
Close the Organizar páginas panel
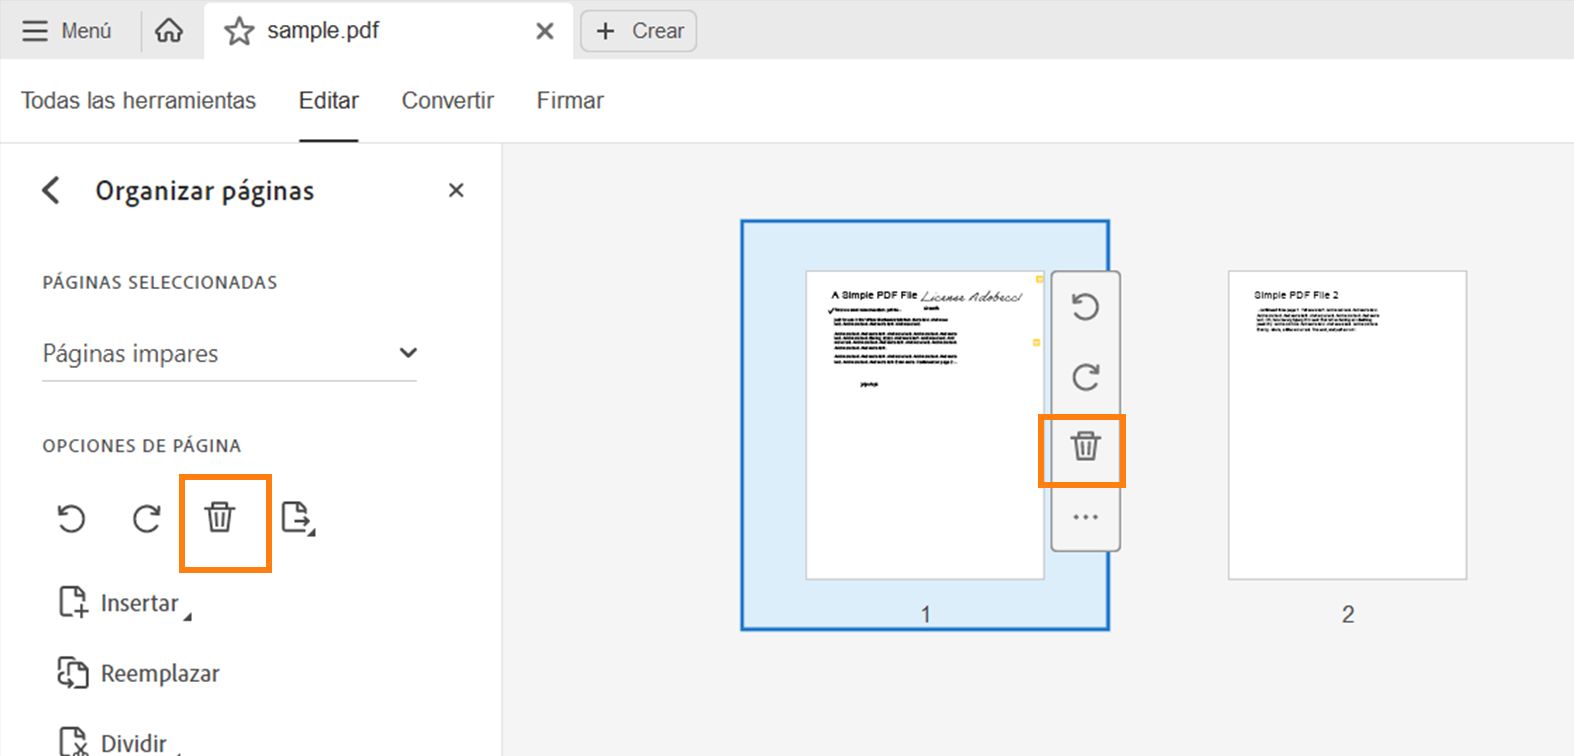pyautogui.click(x=456, y=190)
